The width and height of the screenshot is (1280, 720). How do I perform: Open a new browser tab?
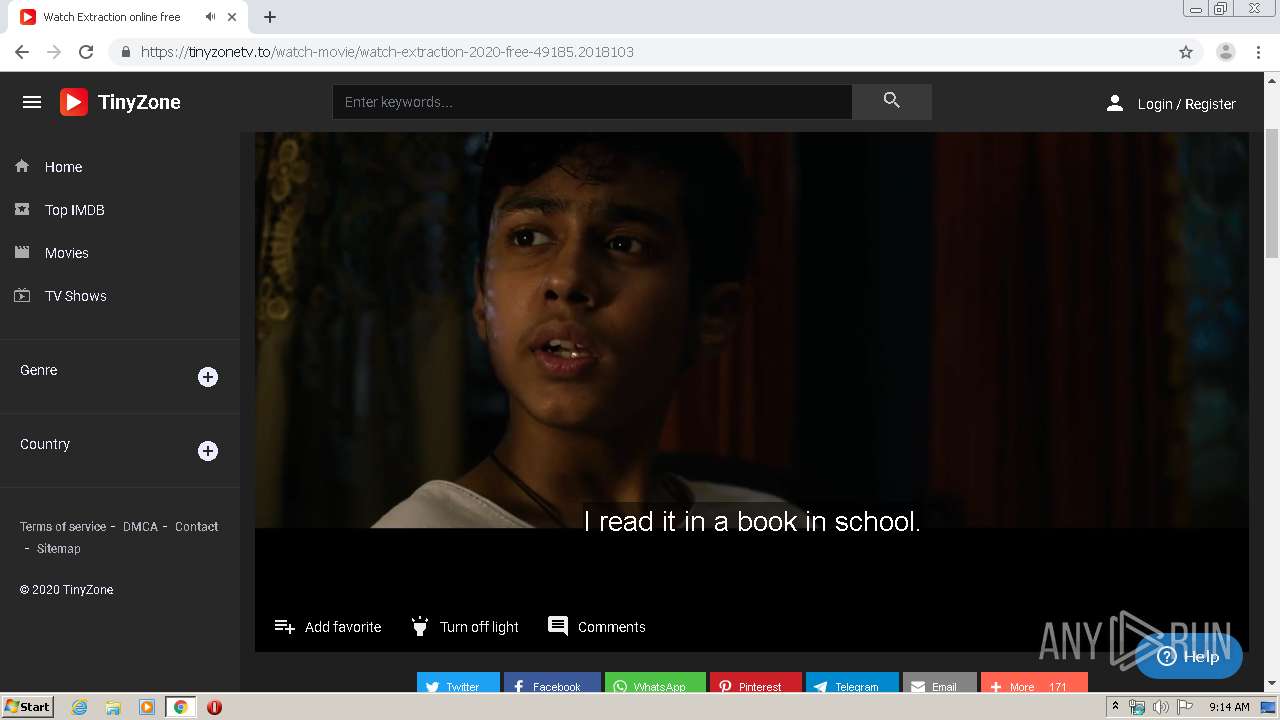pos(270,17)
